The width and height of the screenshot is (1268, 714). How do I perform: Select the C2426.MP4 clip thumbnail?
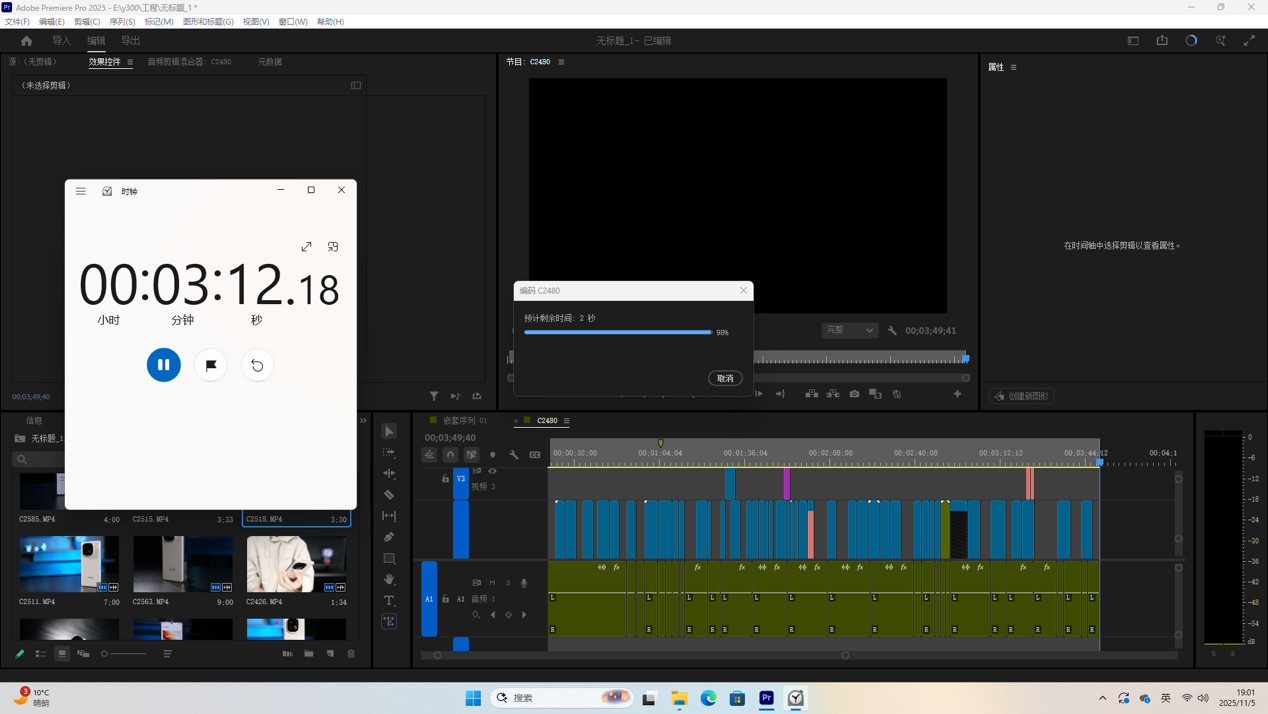point(296,563)
